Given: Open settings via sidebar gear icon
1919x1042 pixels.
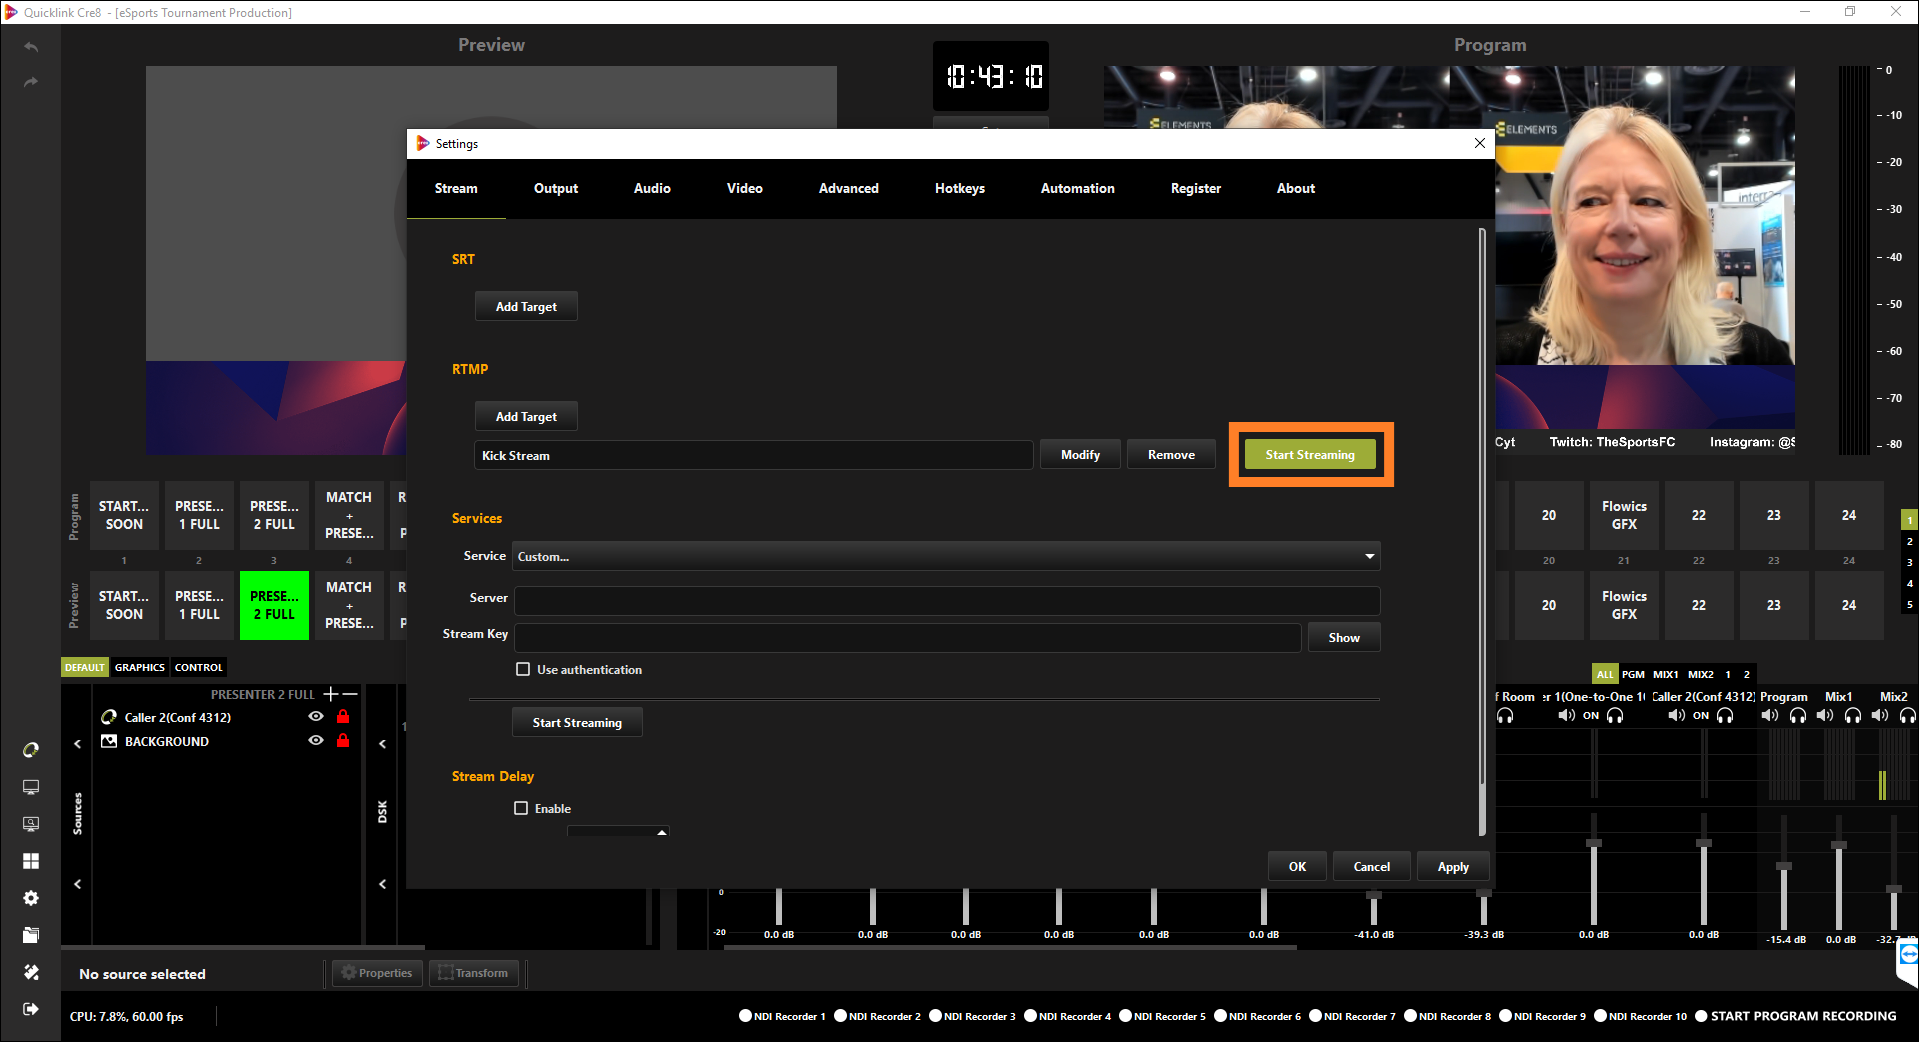Looking at the screenshot, I should pyautogui.click(x=31, y=898).
